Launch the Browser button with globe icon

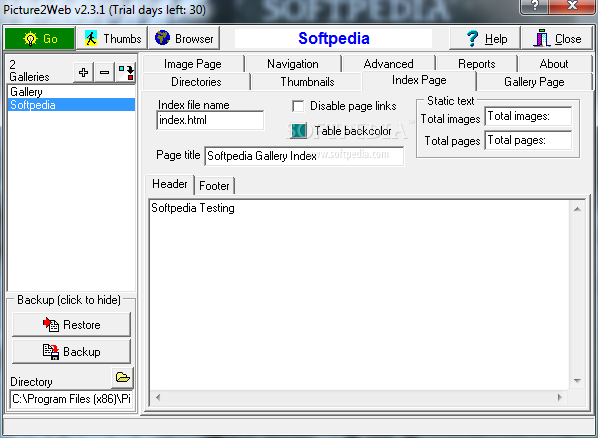pyautogui.click(x=184, y=39)
